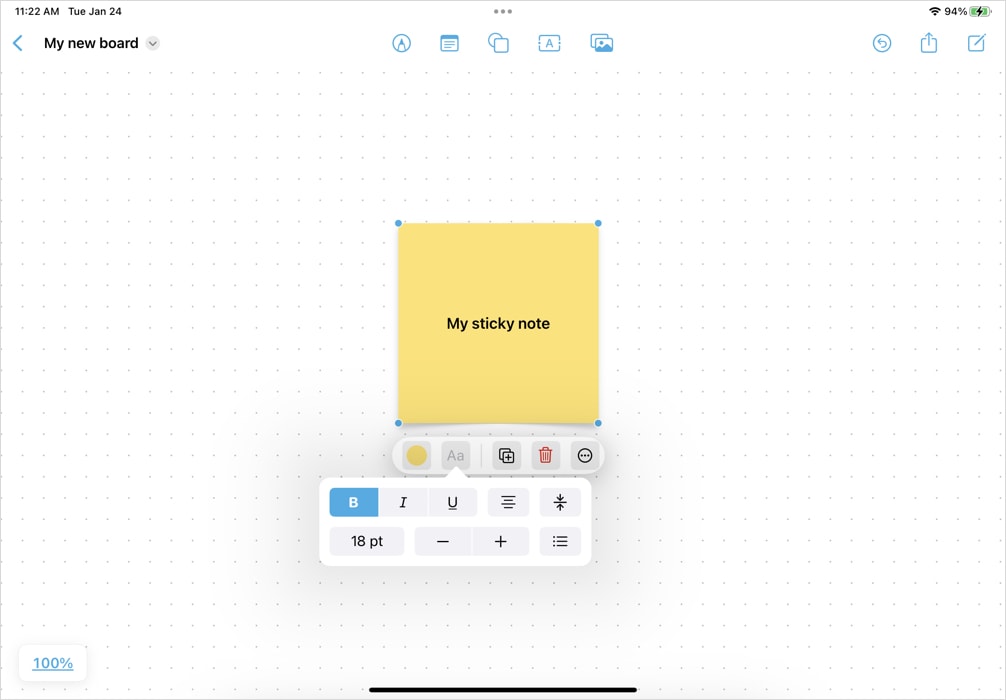Toggle bold formatting on
This screenshot has width=1006, height=700.
point(353,502)
